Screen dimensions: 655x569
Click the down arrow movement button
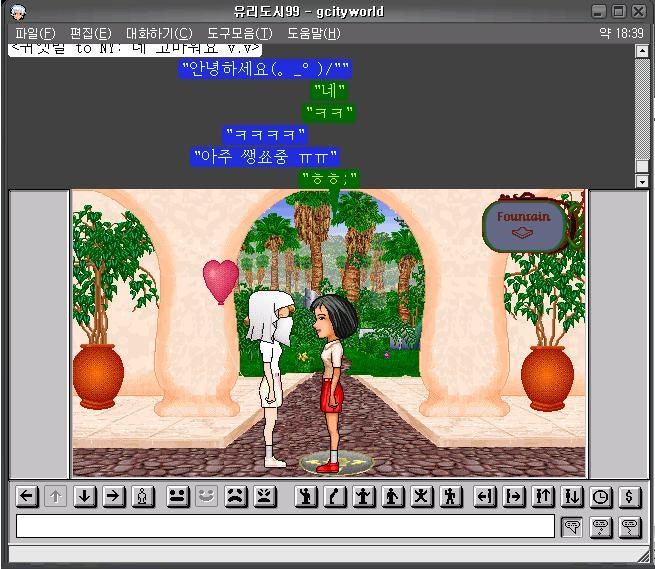coord(85,496)
